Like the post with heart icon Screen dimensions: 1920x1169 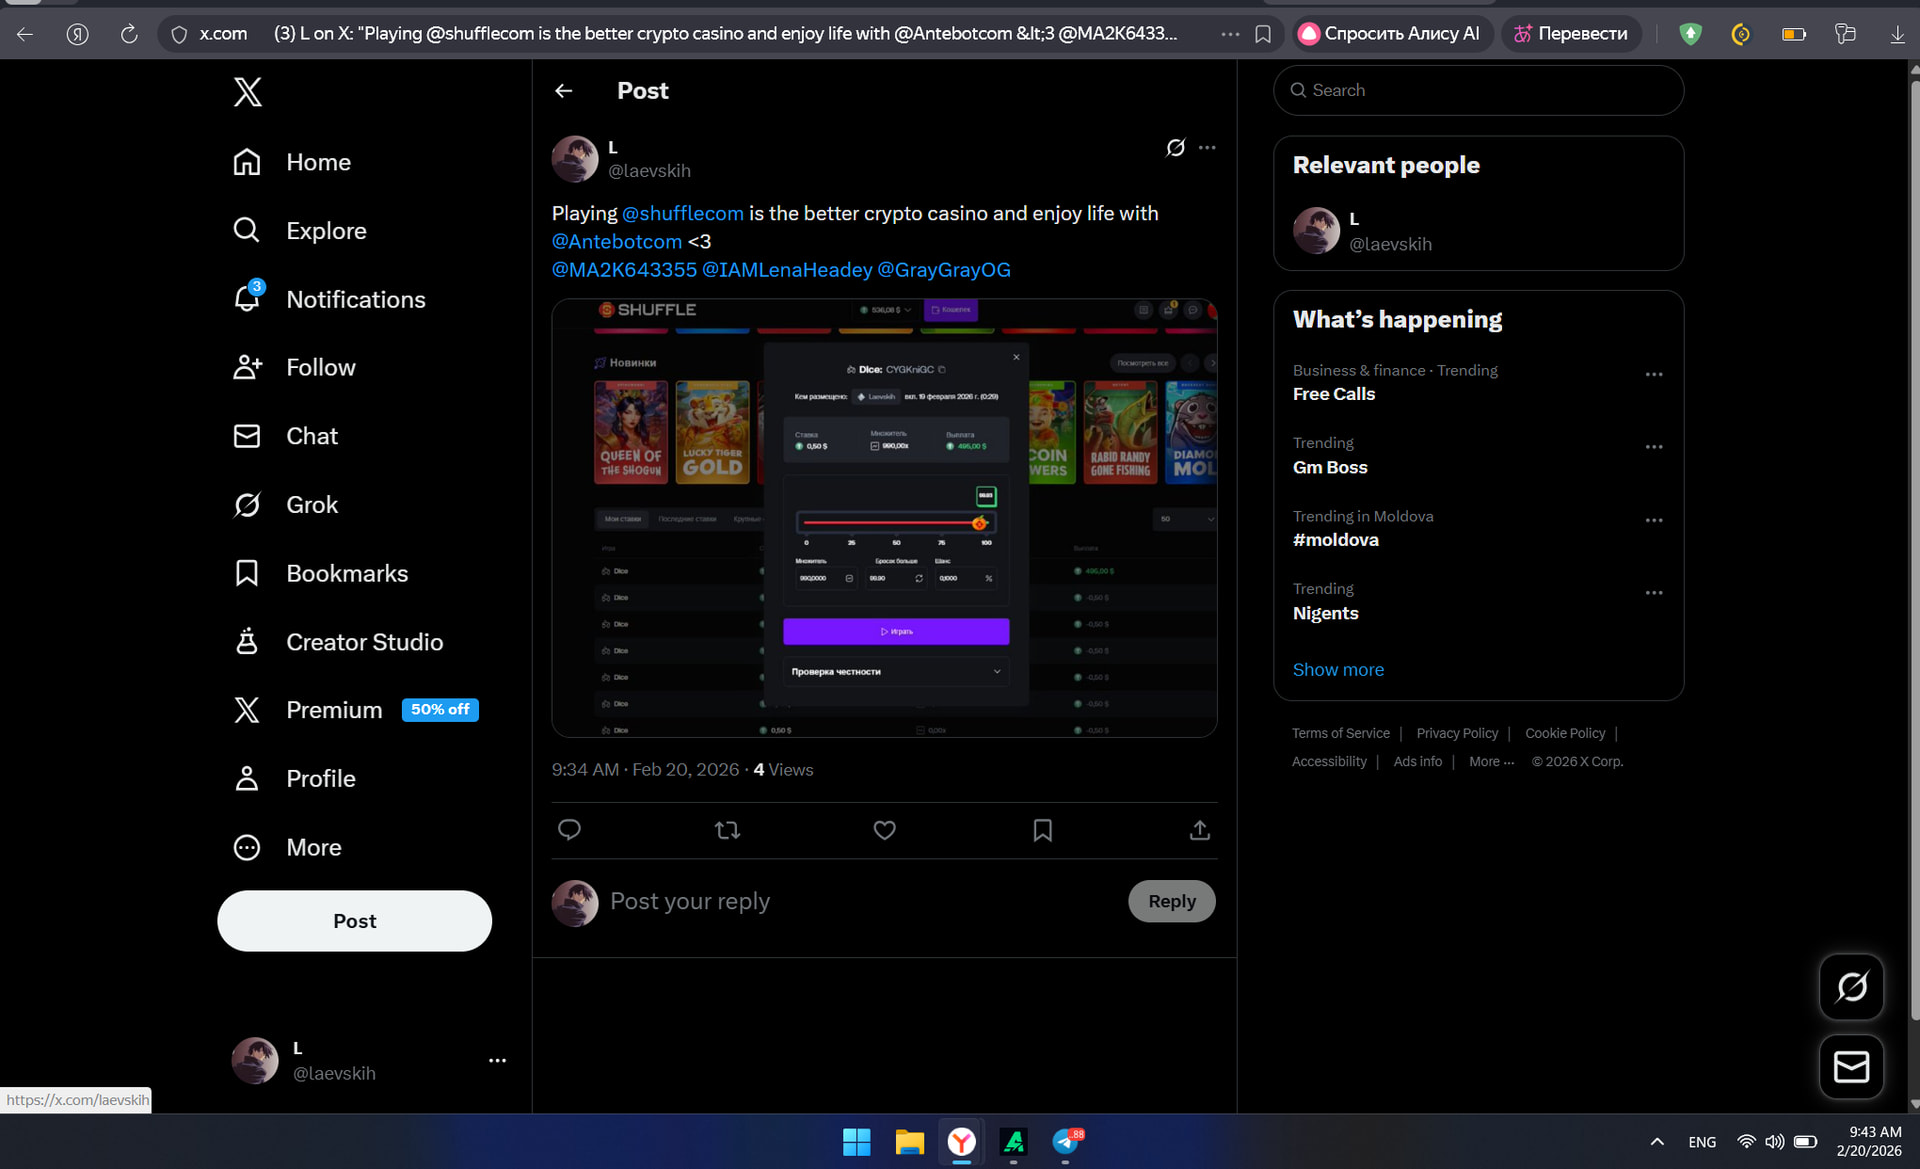(884, 830)
